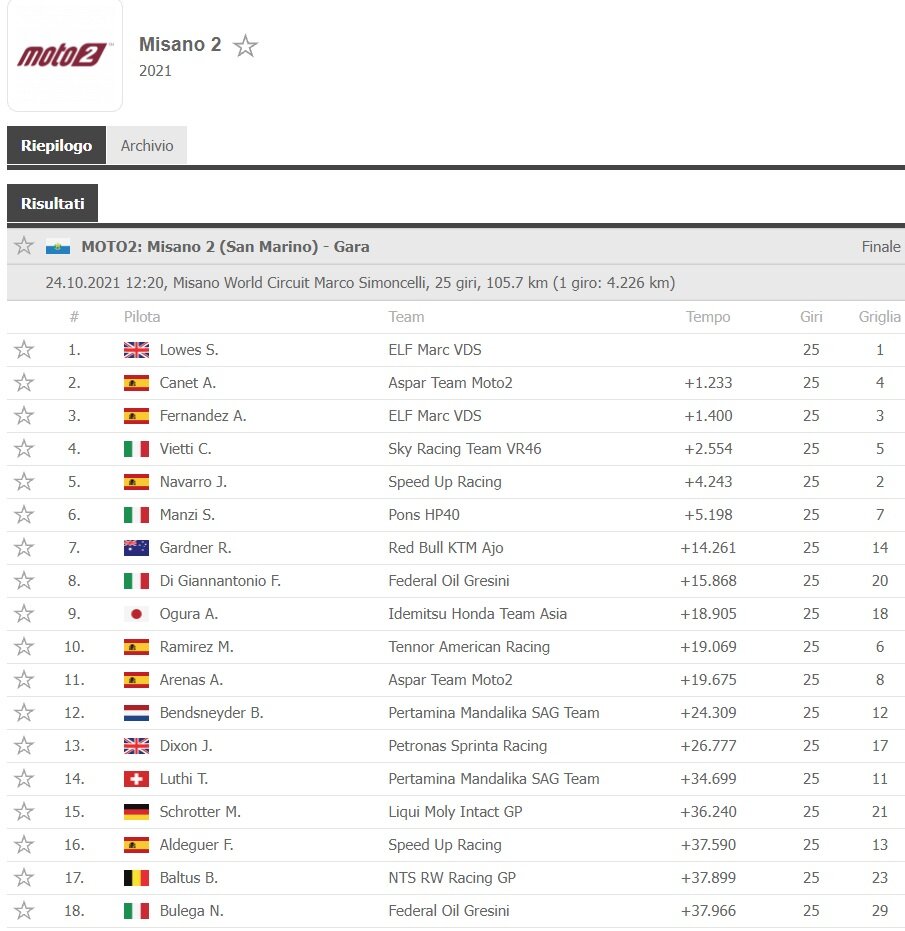Viewport: 905px width, 931px height.
Task: Toggle favorite star next to Misano 2 title
Action: coord(245,46)
